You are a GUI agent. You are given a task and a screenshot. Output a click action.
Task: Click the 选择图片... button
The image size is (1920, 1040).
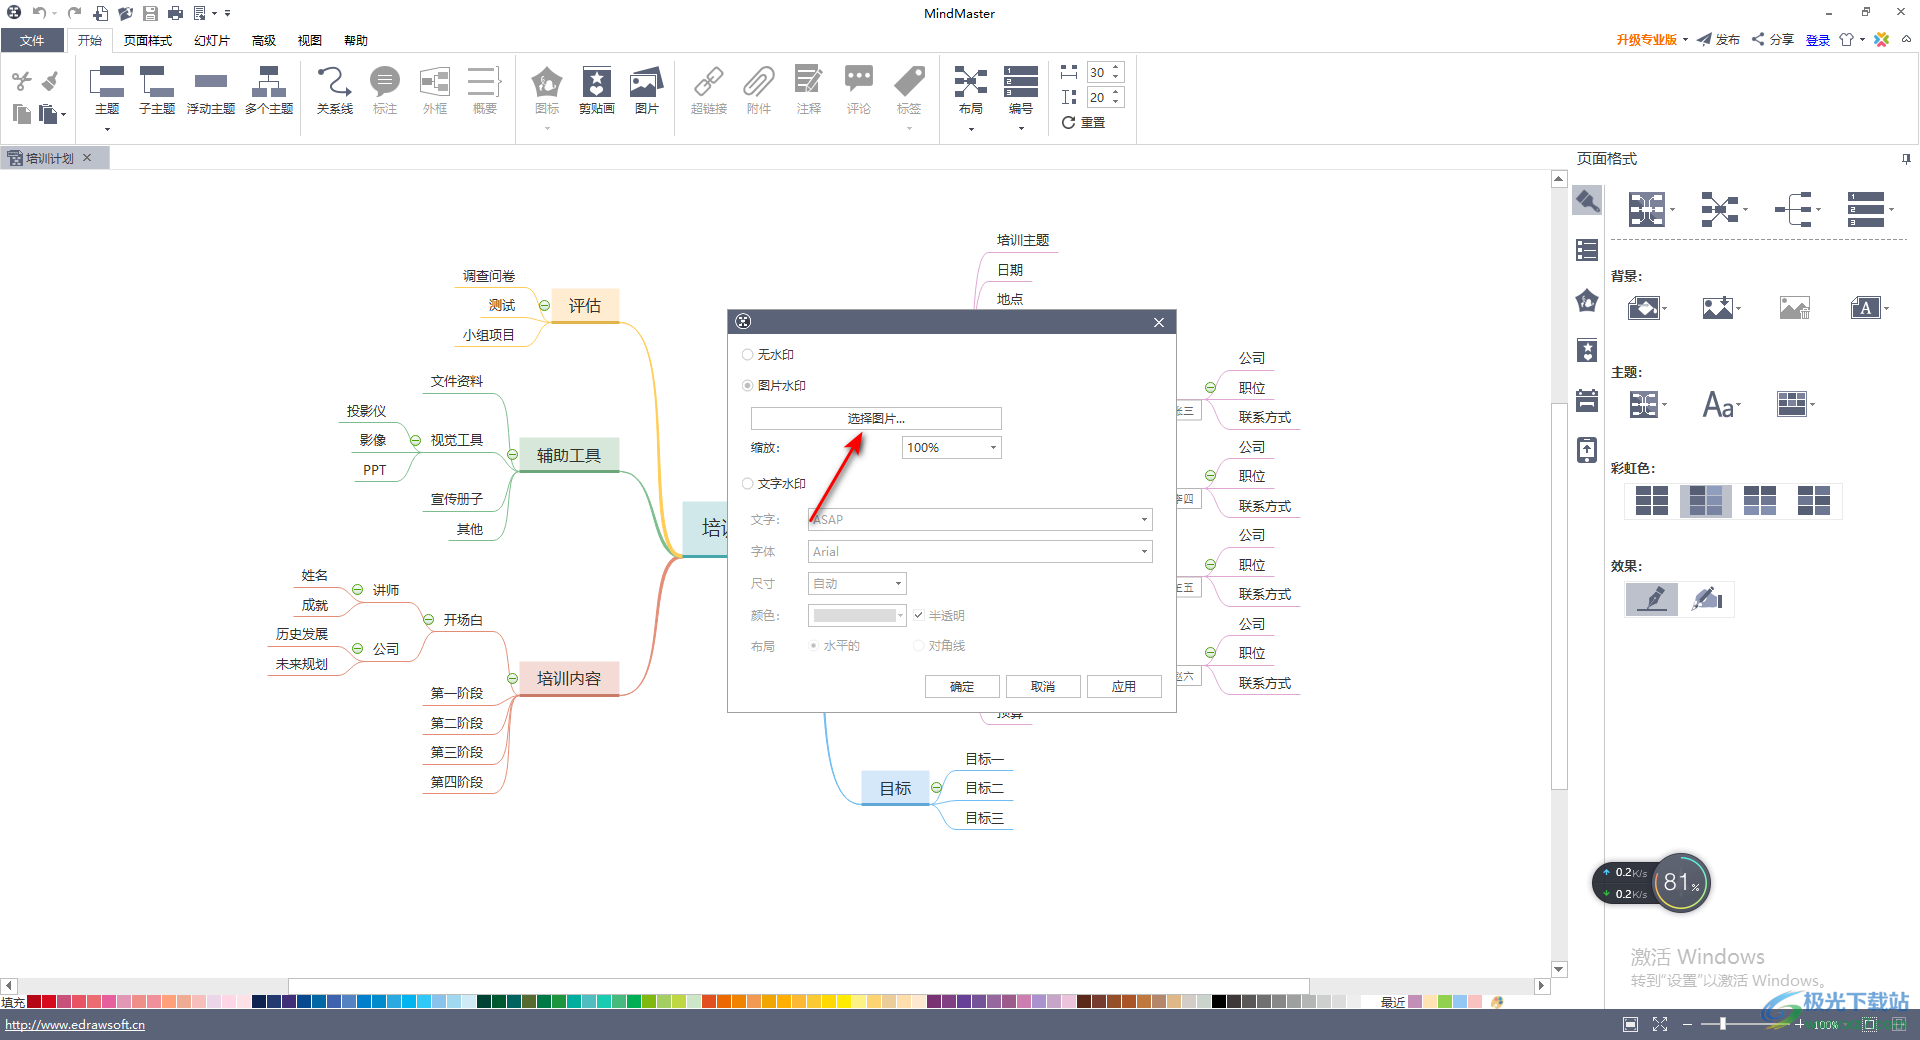[x=876, y=419]
